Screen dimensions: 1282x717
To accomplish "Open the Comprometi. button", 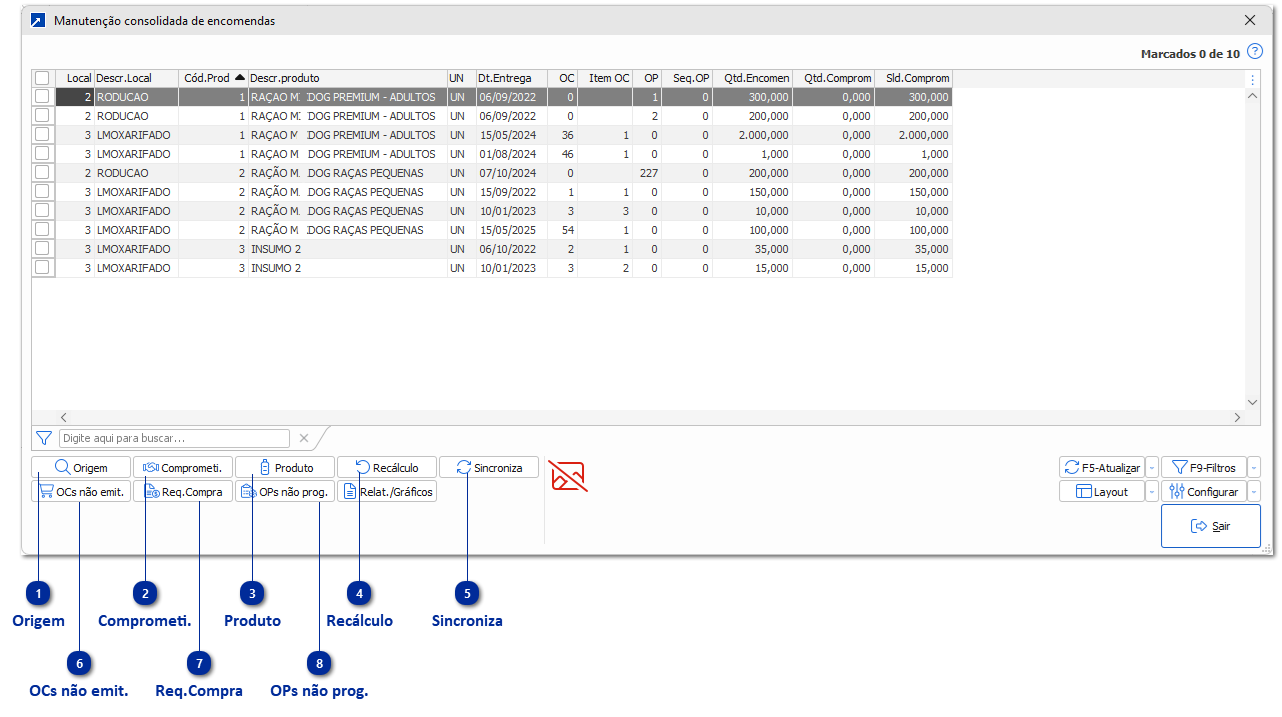I will (183, 467).
